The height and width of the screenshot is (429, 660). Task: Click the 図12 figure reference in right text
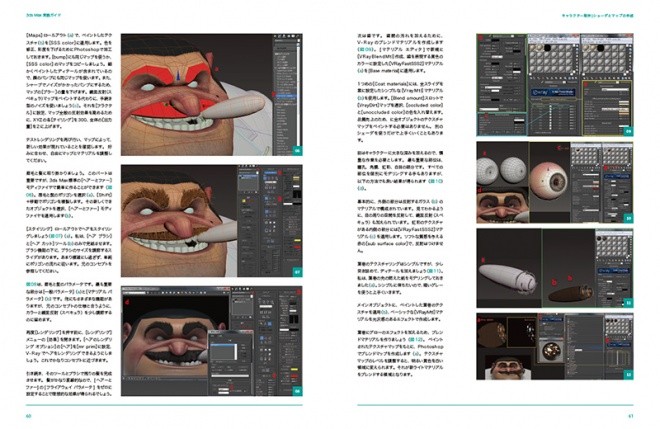point(413,339)
